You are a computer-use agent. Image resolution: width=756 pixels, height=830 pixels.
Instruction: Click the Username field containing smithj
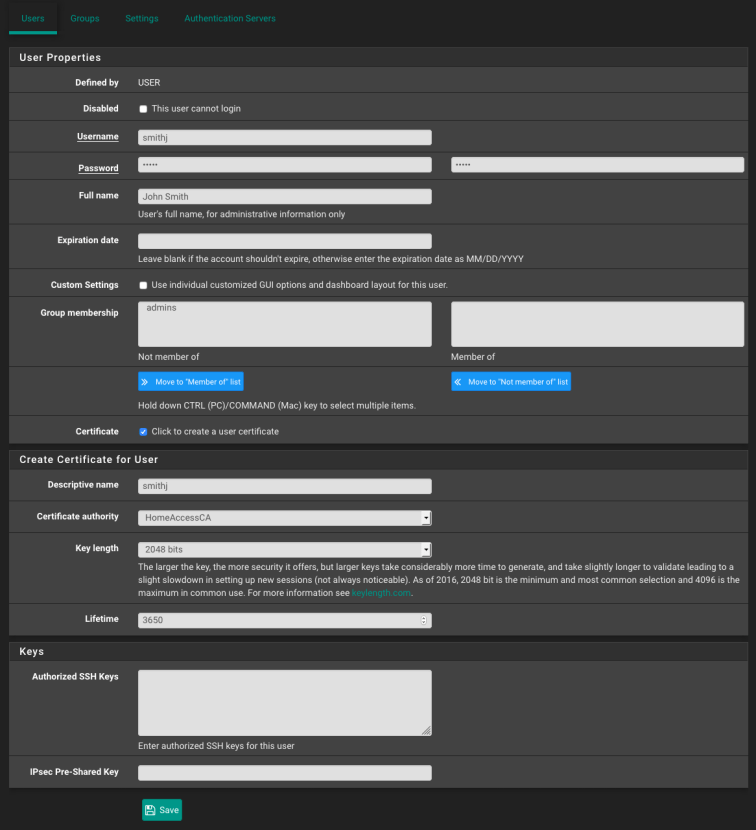[x=285, y=138]
